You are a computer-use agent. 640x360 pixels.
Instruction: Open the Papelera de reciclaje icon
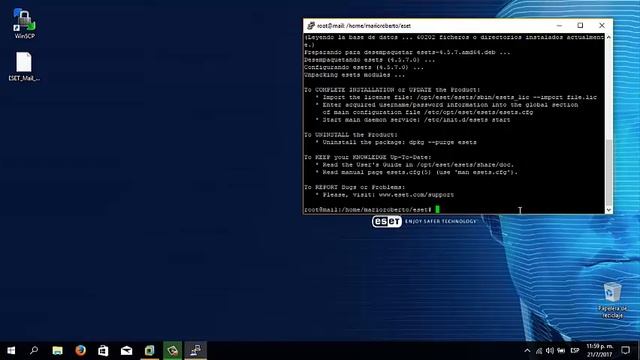pos(612,300)
